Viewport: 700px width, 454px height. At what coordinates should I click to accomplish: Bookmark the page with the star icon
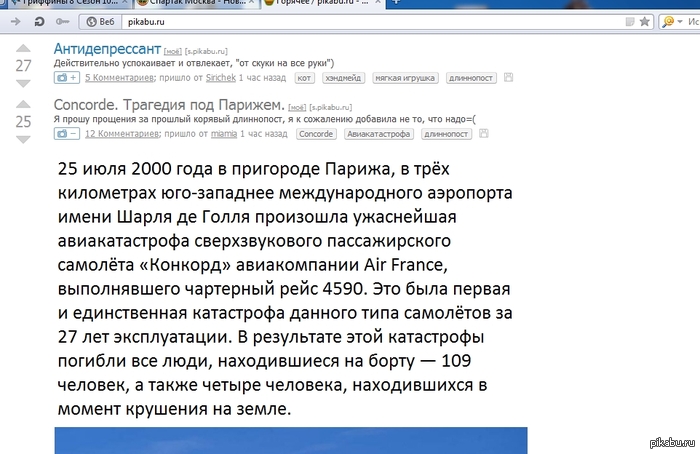point(644,21)
